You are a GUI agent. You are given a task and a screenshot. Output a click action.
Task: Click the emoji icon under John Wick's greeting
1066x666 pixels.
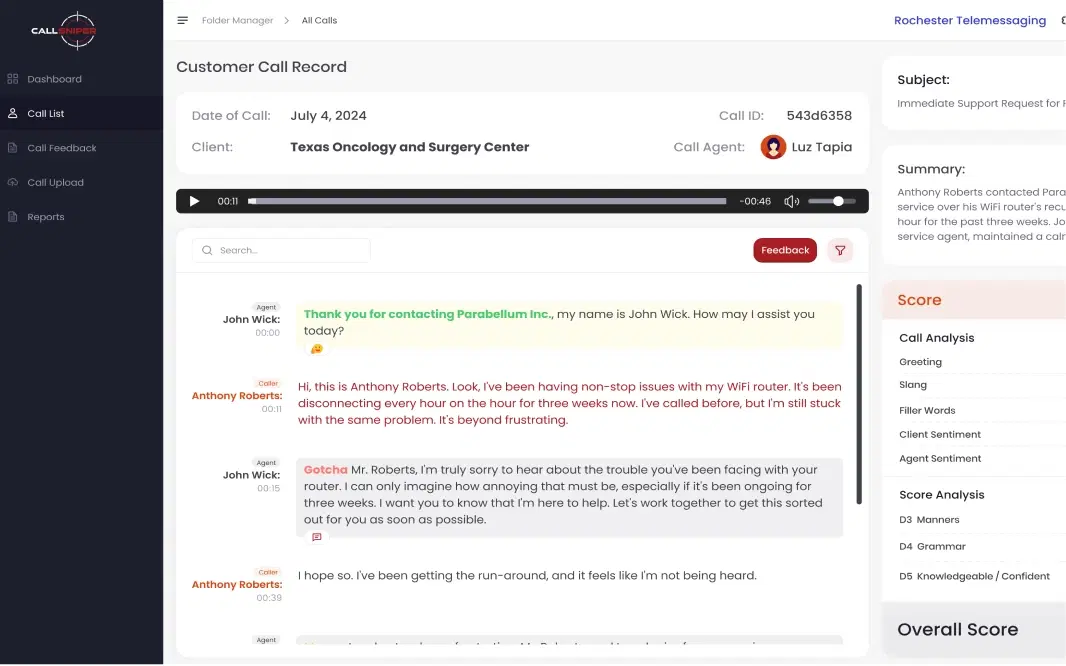coord(317,349)
